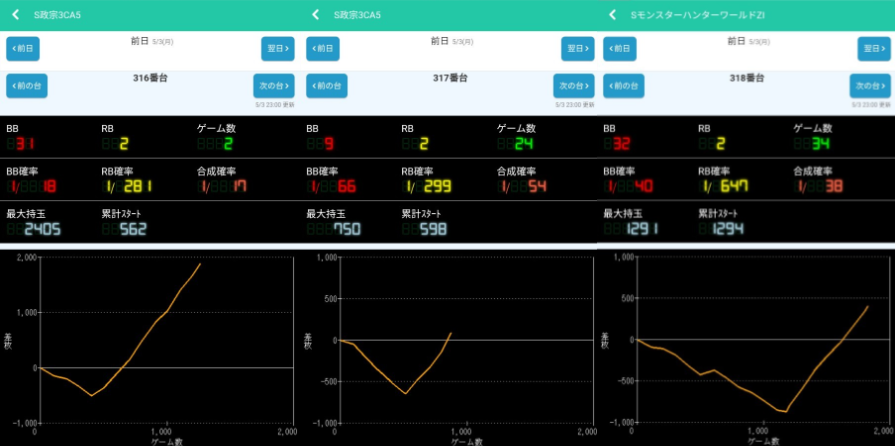895x446 pixels.
Task: Go to 次の台 from the 318番台 panel
Action: (x=870, y=85)
